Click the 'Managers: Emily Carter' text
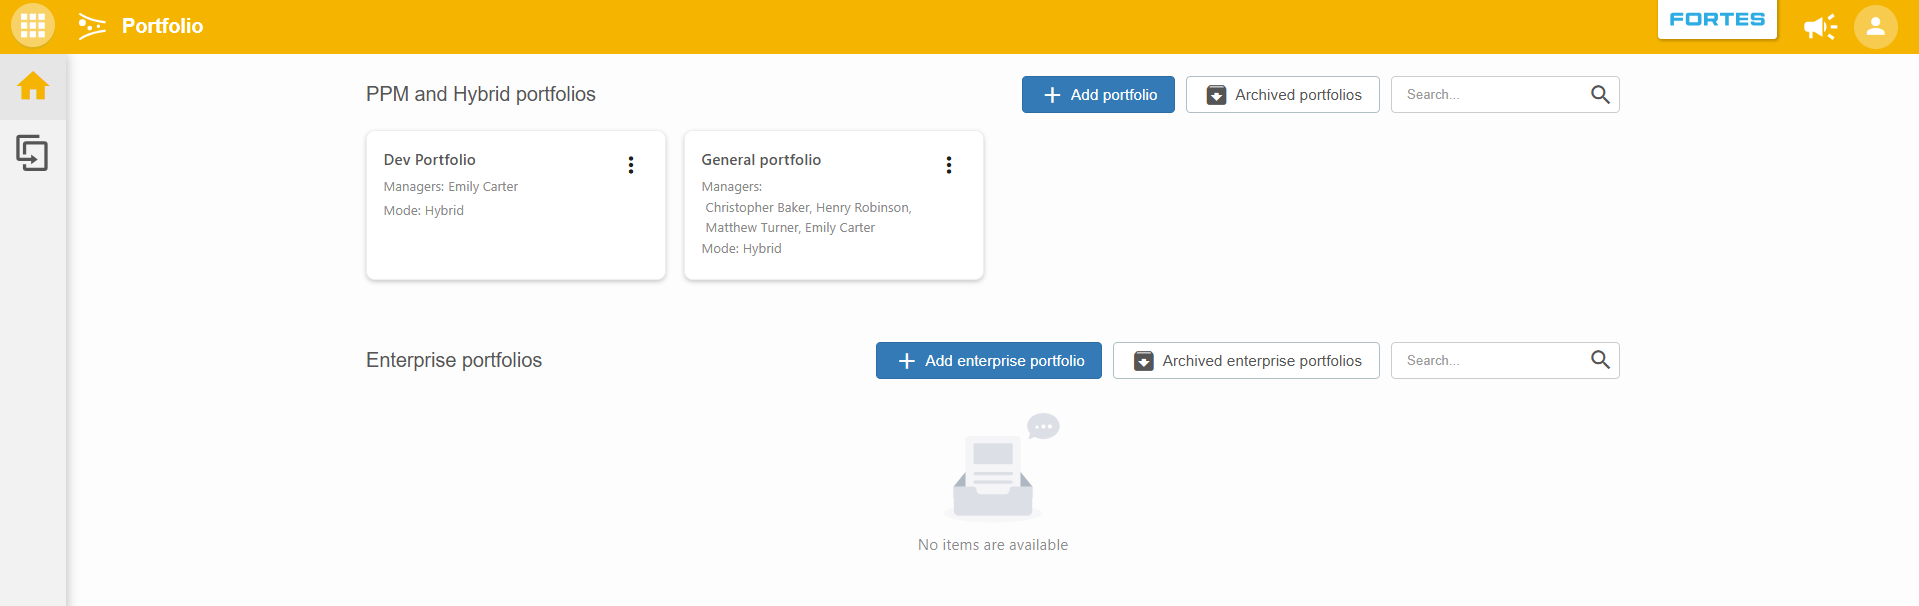The width and height of the screenshot is (1919, 606). [451, 187]
